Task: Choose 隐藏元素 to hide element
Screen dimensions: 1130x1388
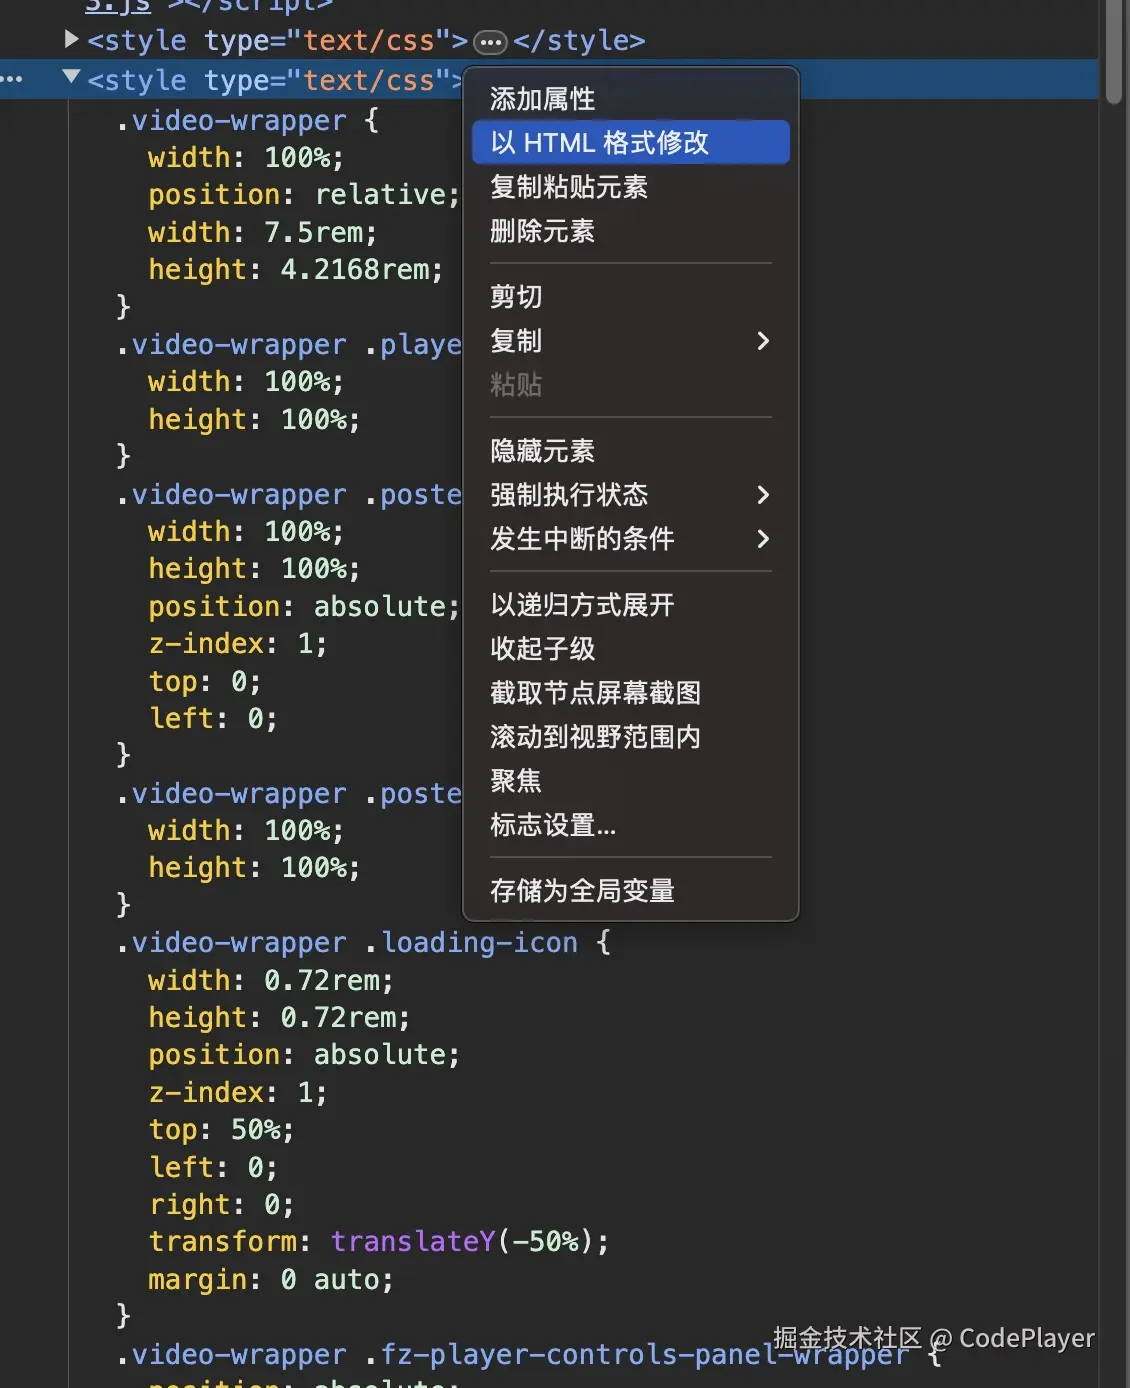Action: pyautogui.click(x=543, y=451)
